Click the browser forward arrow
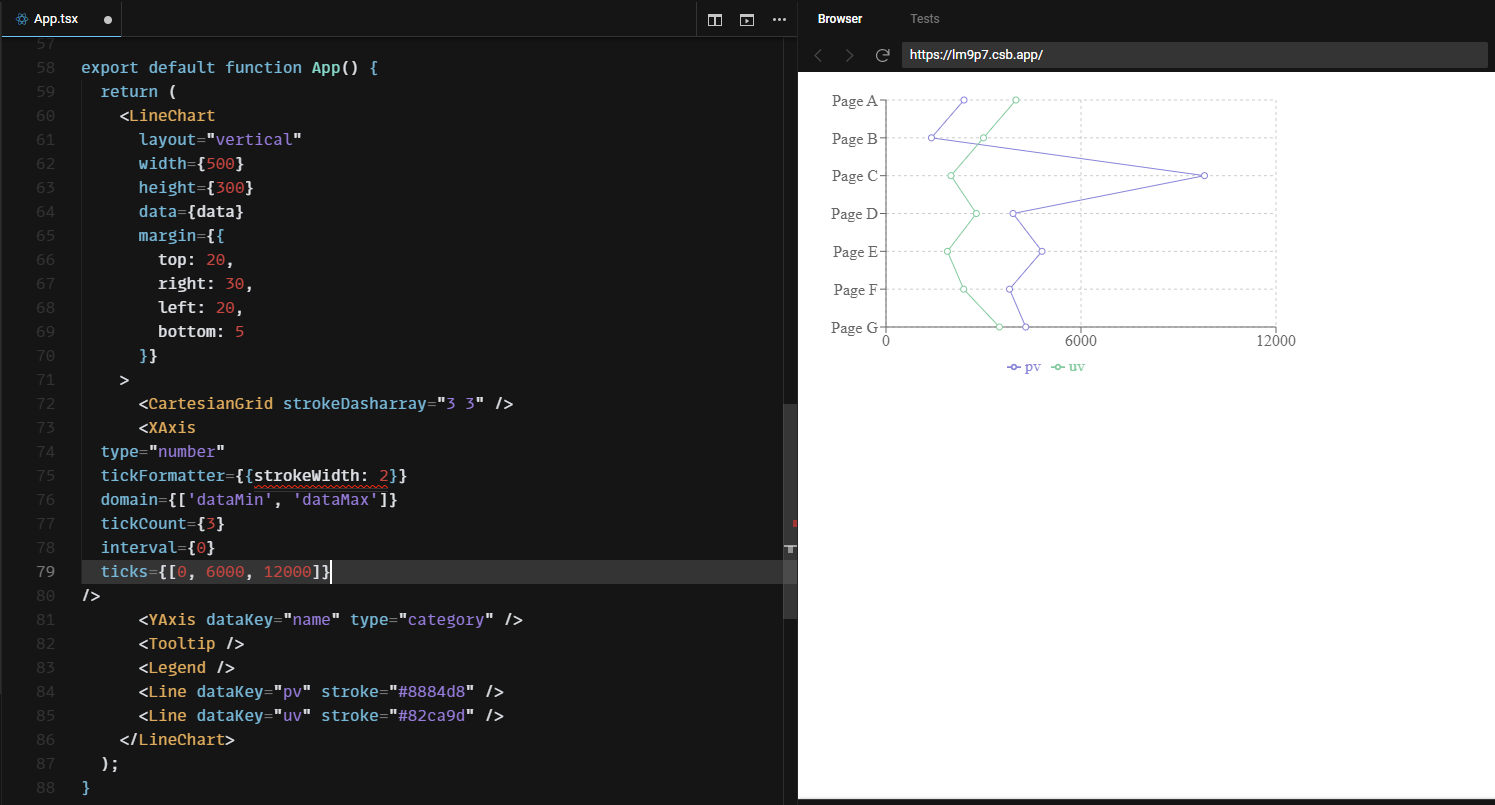This screenshot has height=805, width=1495. 849,55
